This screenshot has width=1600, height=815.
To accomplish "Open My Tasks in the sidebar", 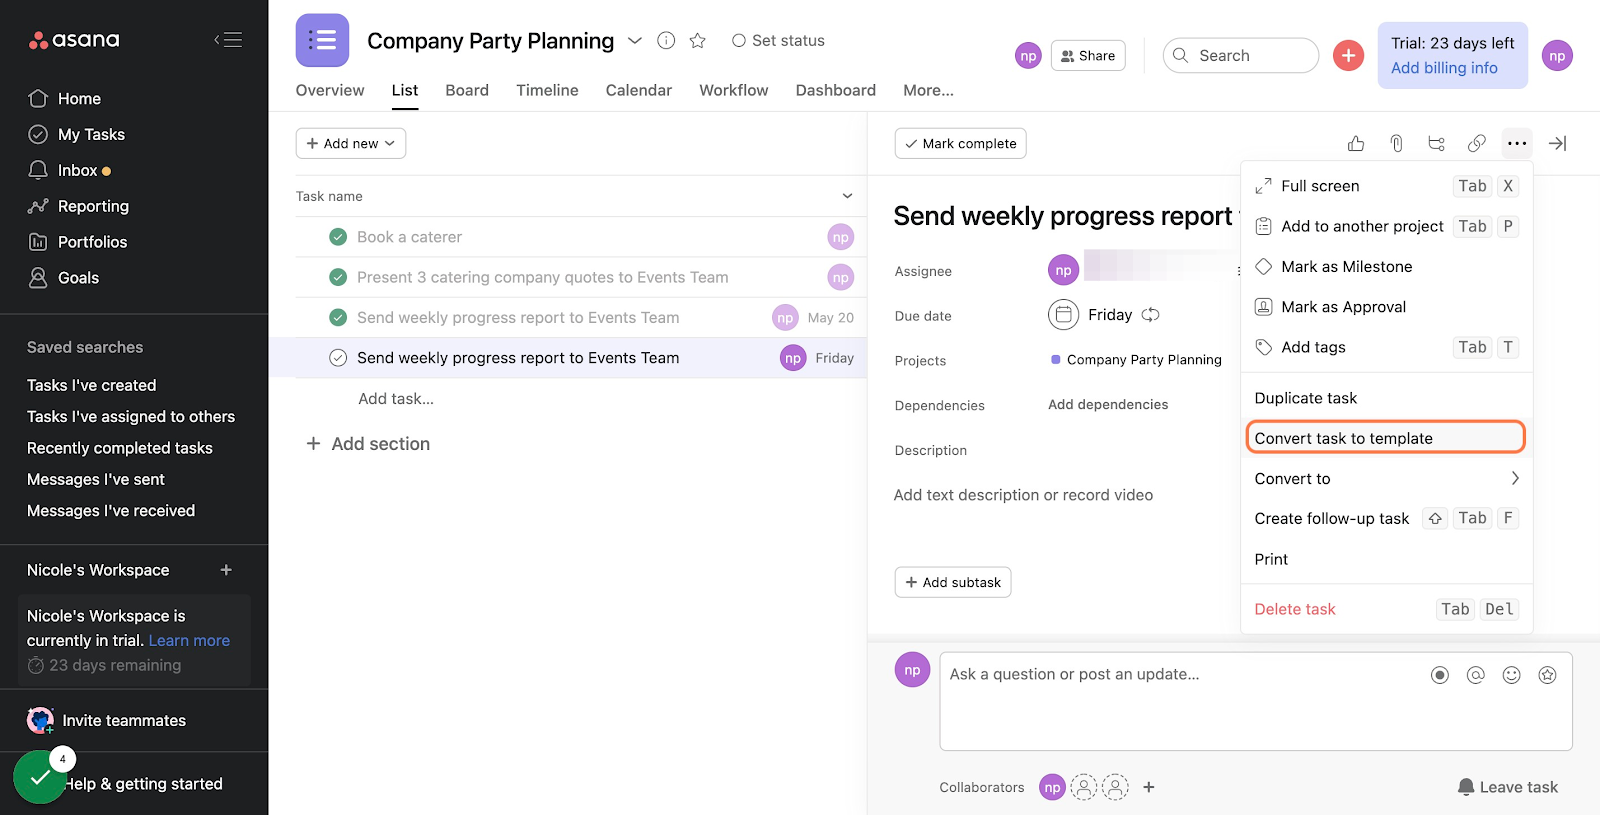I will tap(77, 134).
